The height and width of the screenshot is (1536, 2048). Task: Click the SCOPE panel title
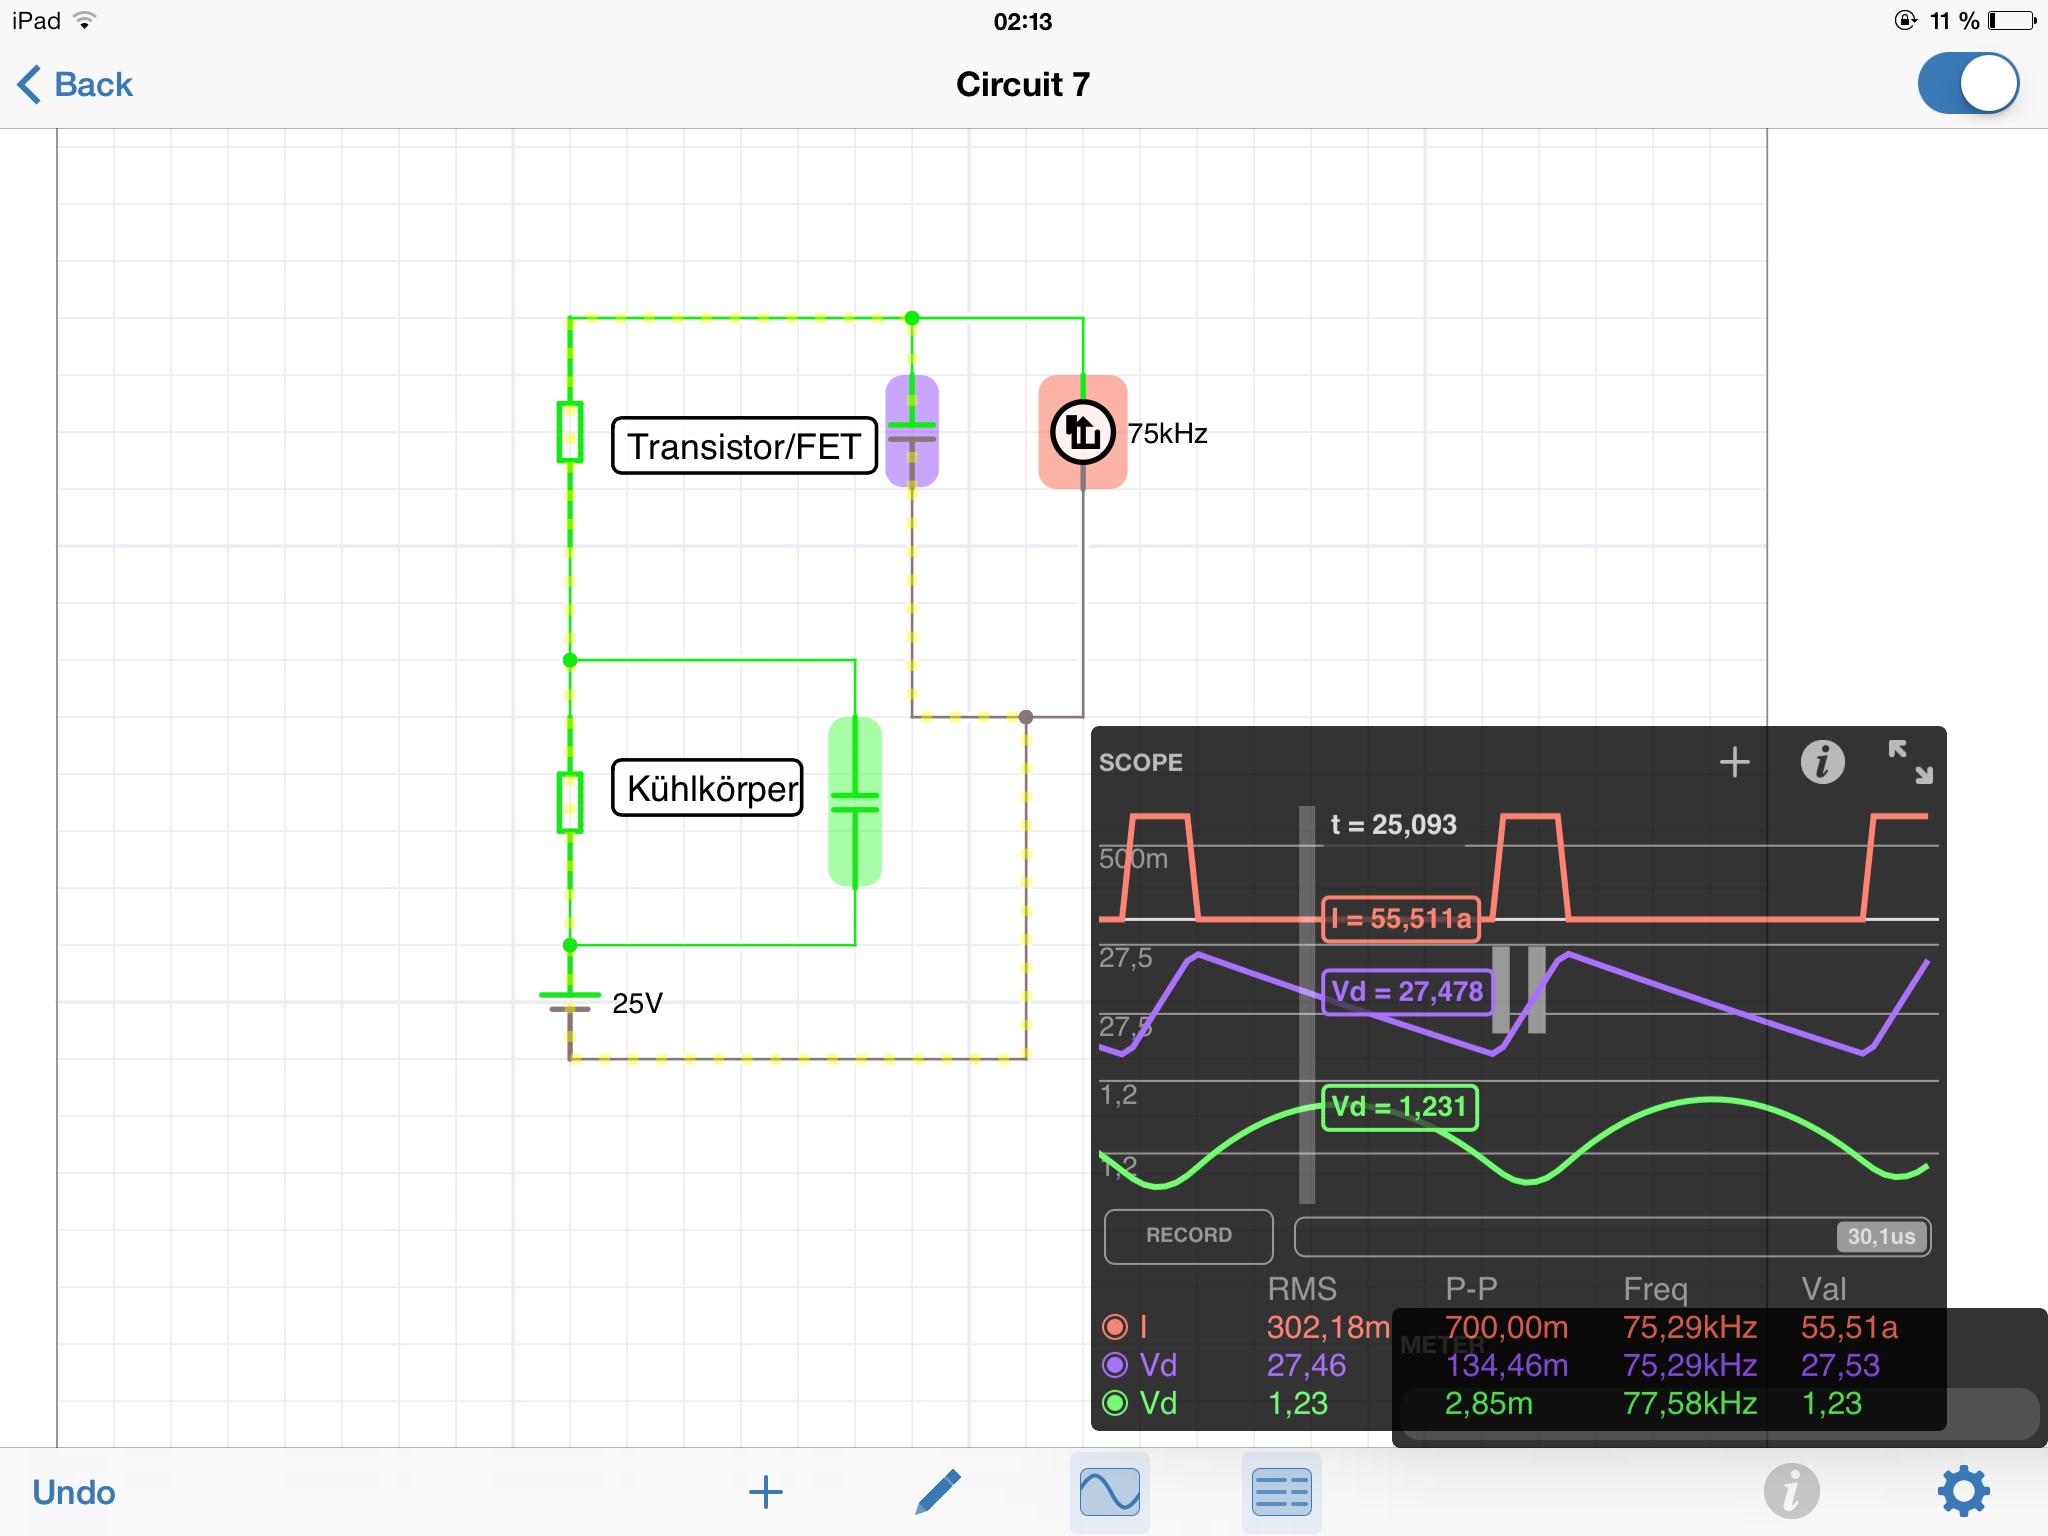click(1140, 762)
